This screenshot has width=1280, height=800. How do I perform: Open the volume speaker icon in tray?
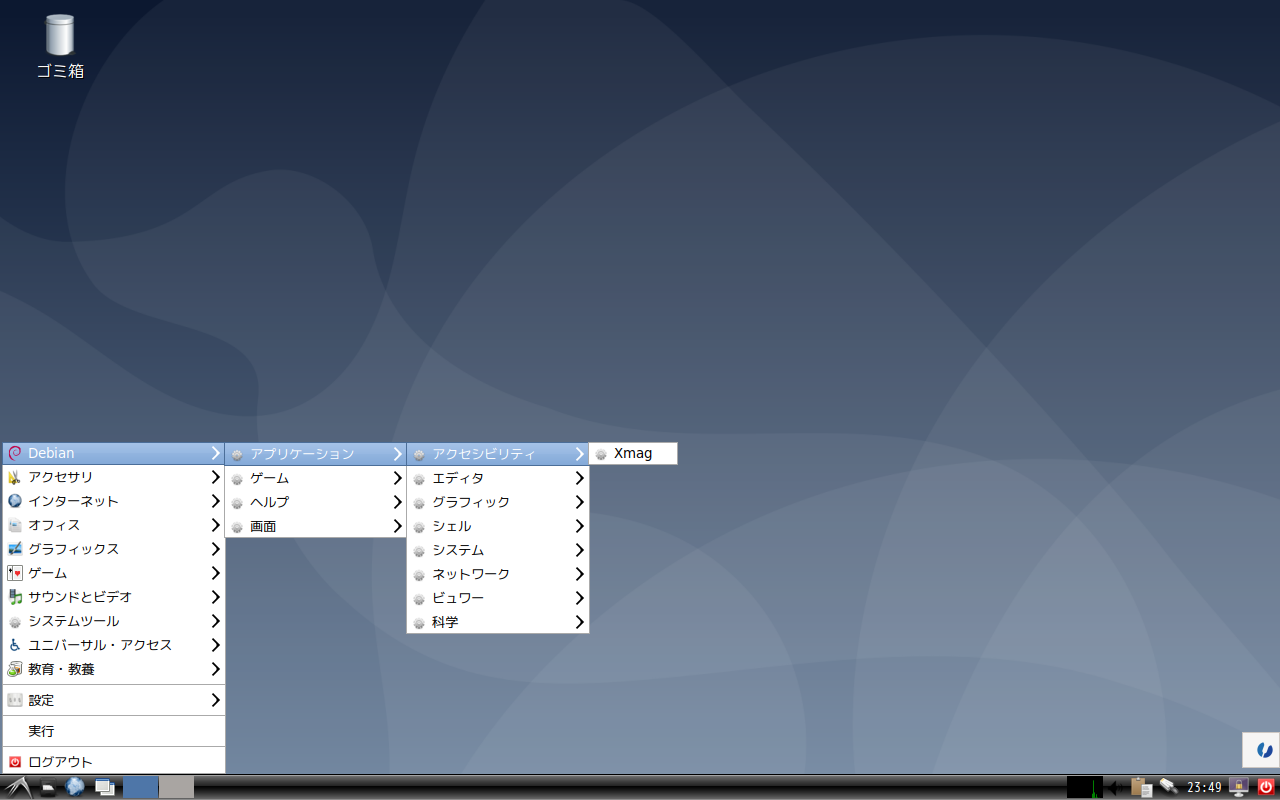click(1115, 787)
